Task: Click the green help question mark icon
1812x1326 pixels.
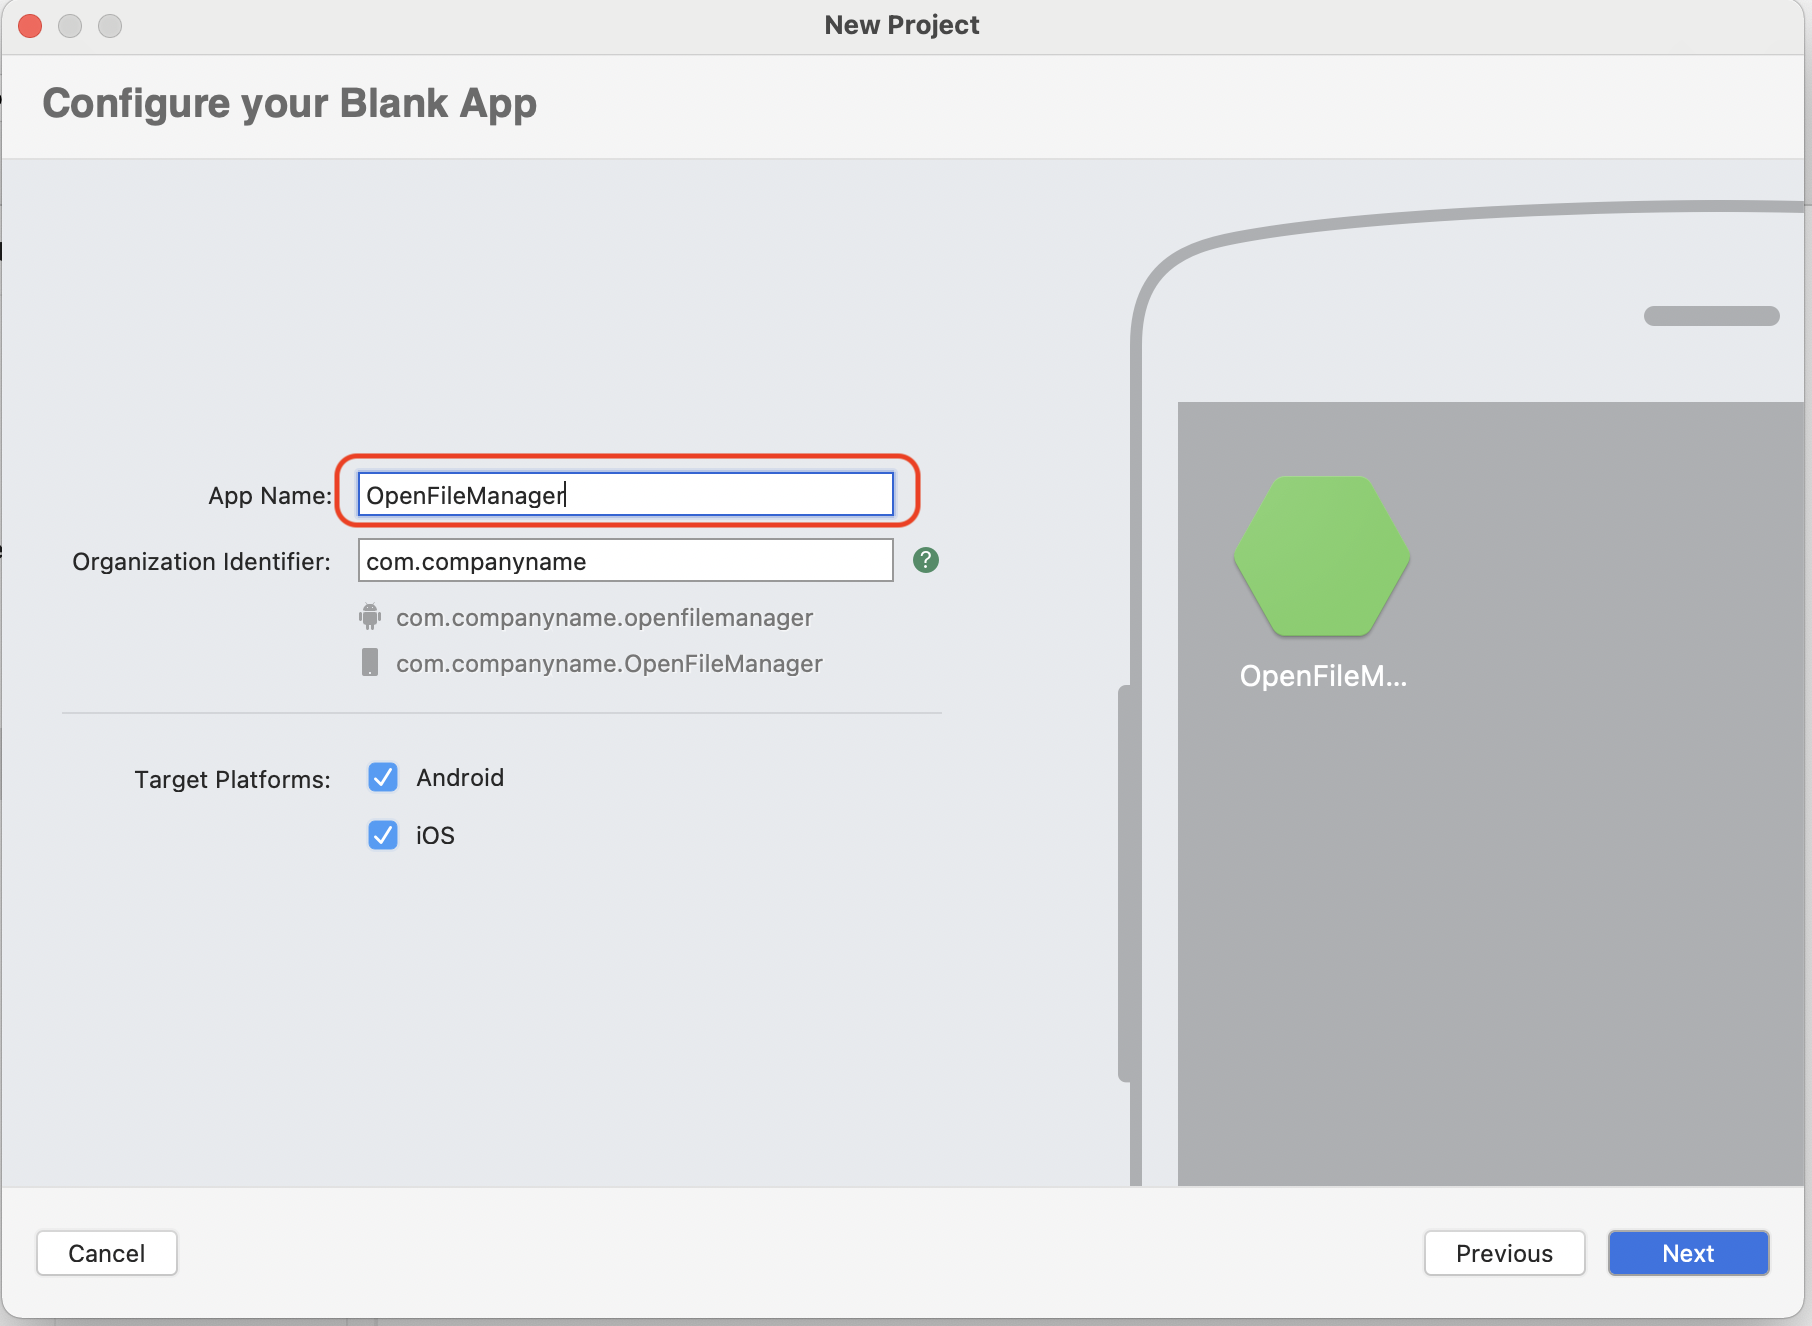Action: tap(926, 560)
